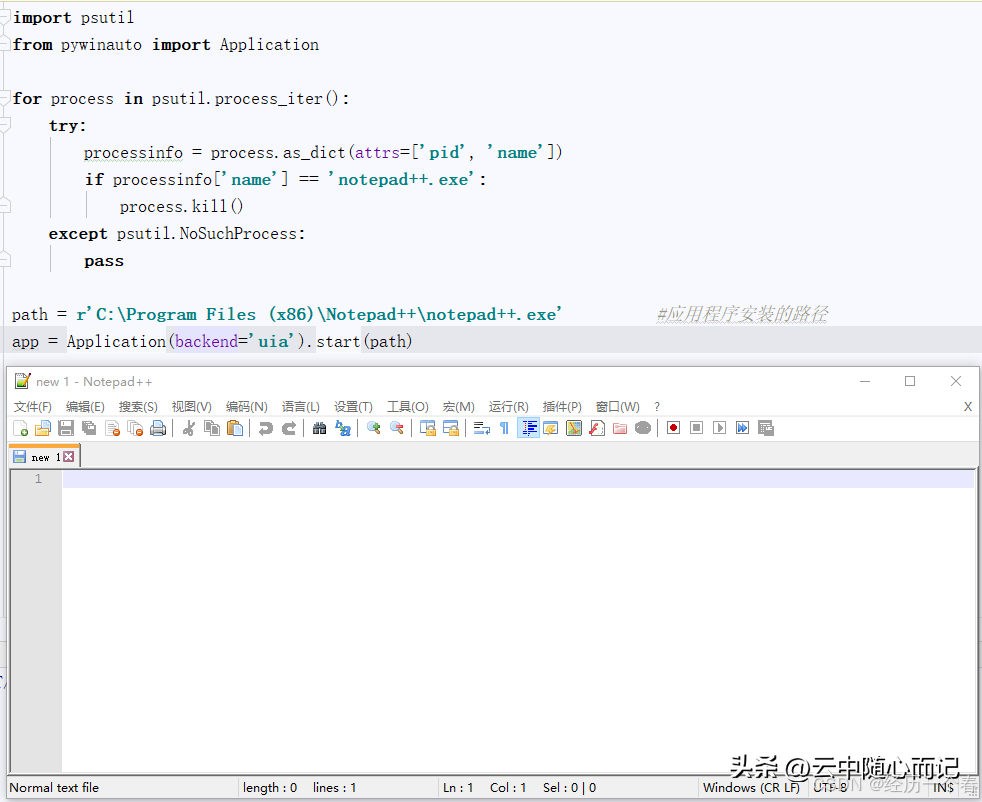This screenshot has height=802, width=982.
Task: Collapse the try block fold marker
Action: (x=5, y=125)
